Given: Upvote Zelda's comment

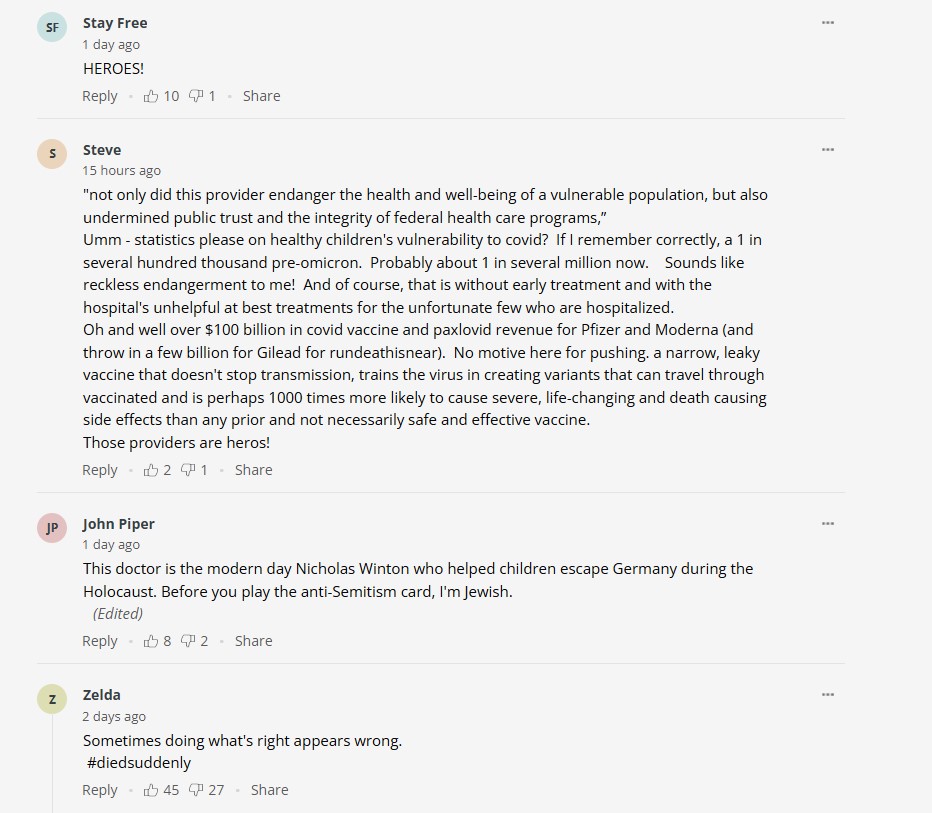Looking at the screenshot, I should (x=152, y=790).
